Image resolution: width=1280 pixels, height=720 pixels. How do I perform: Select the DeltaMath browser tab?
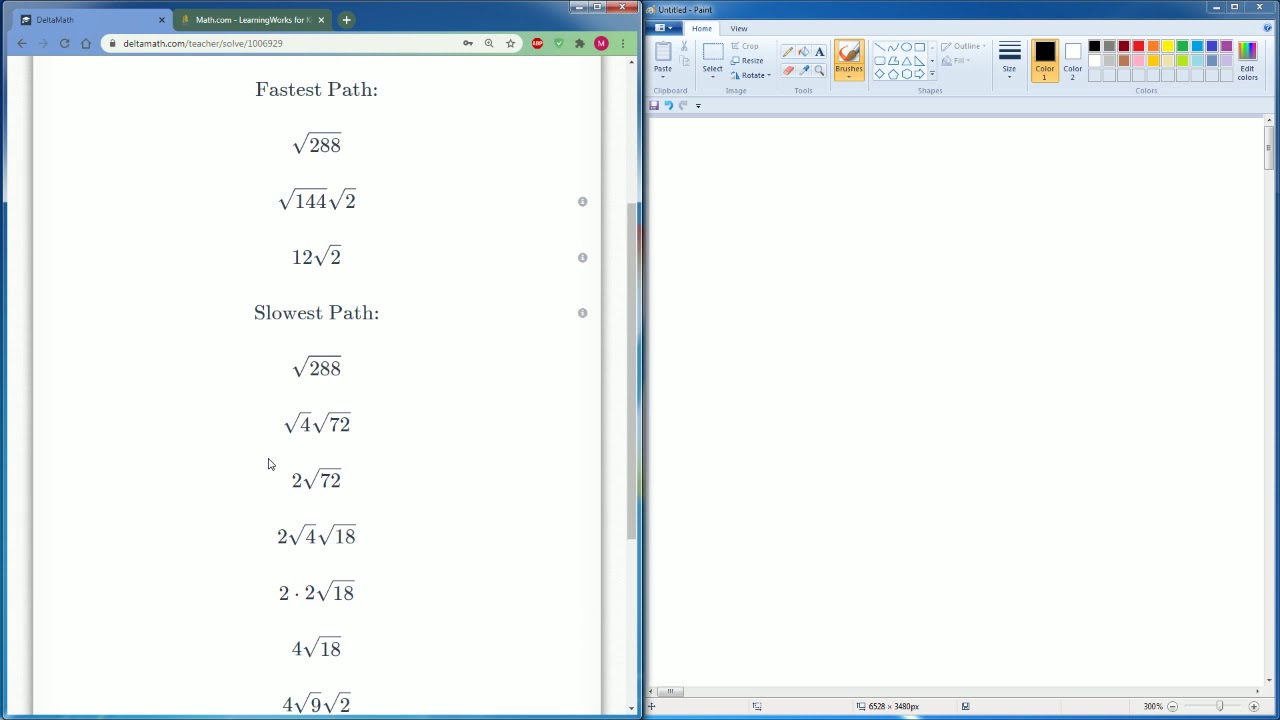pyautogui.click(x=93, y=20)
